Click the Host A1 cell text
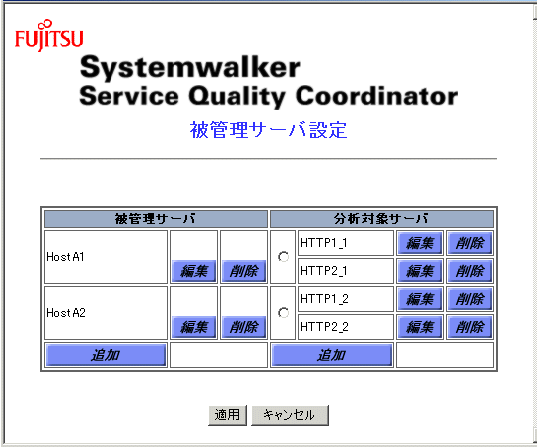 (65, 257)
